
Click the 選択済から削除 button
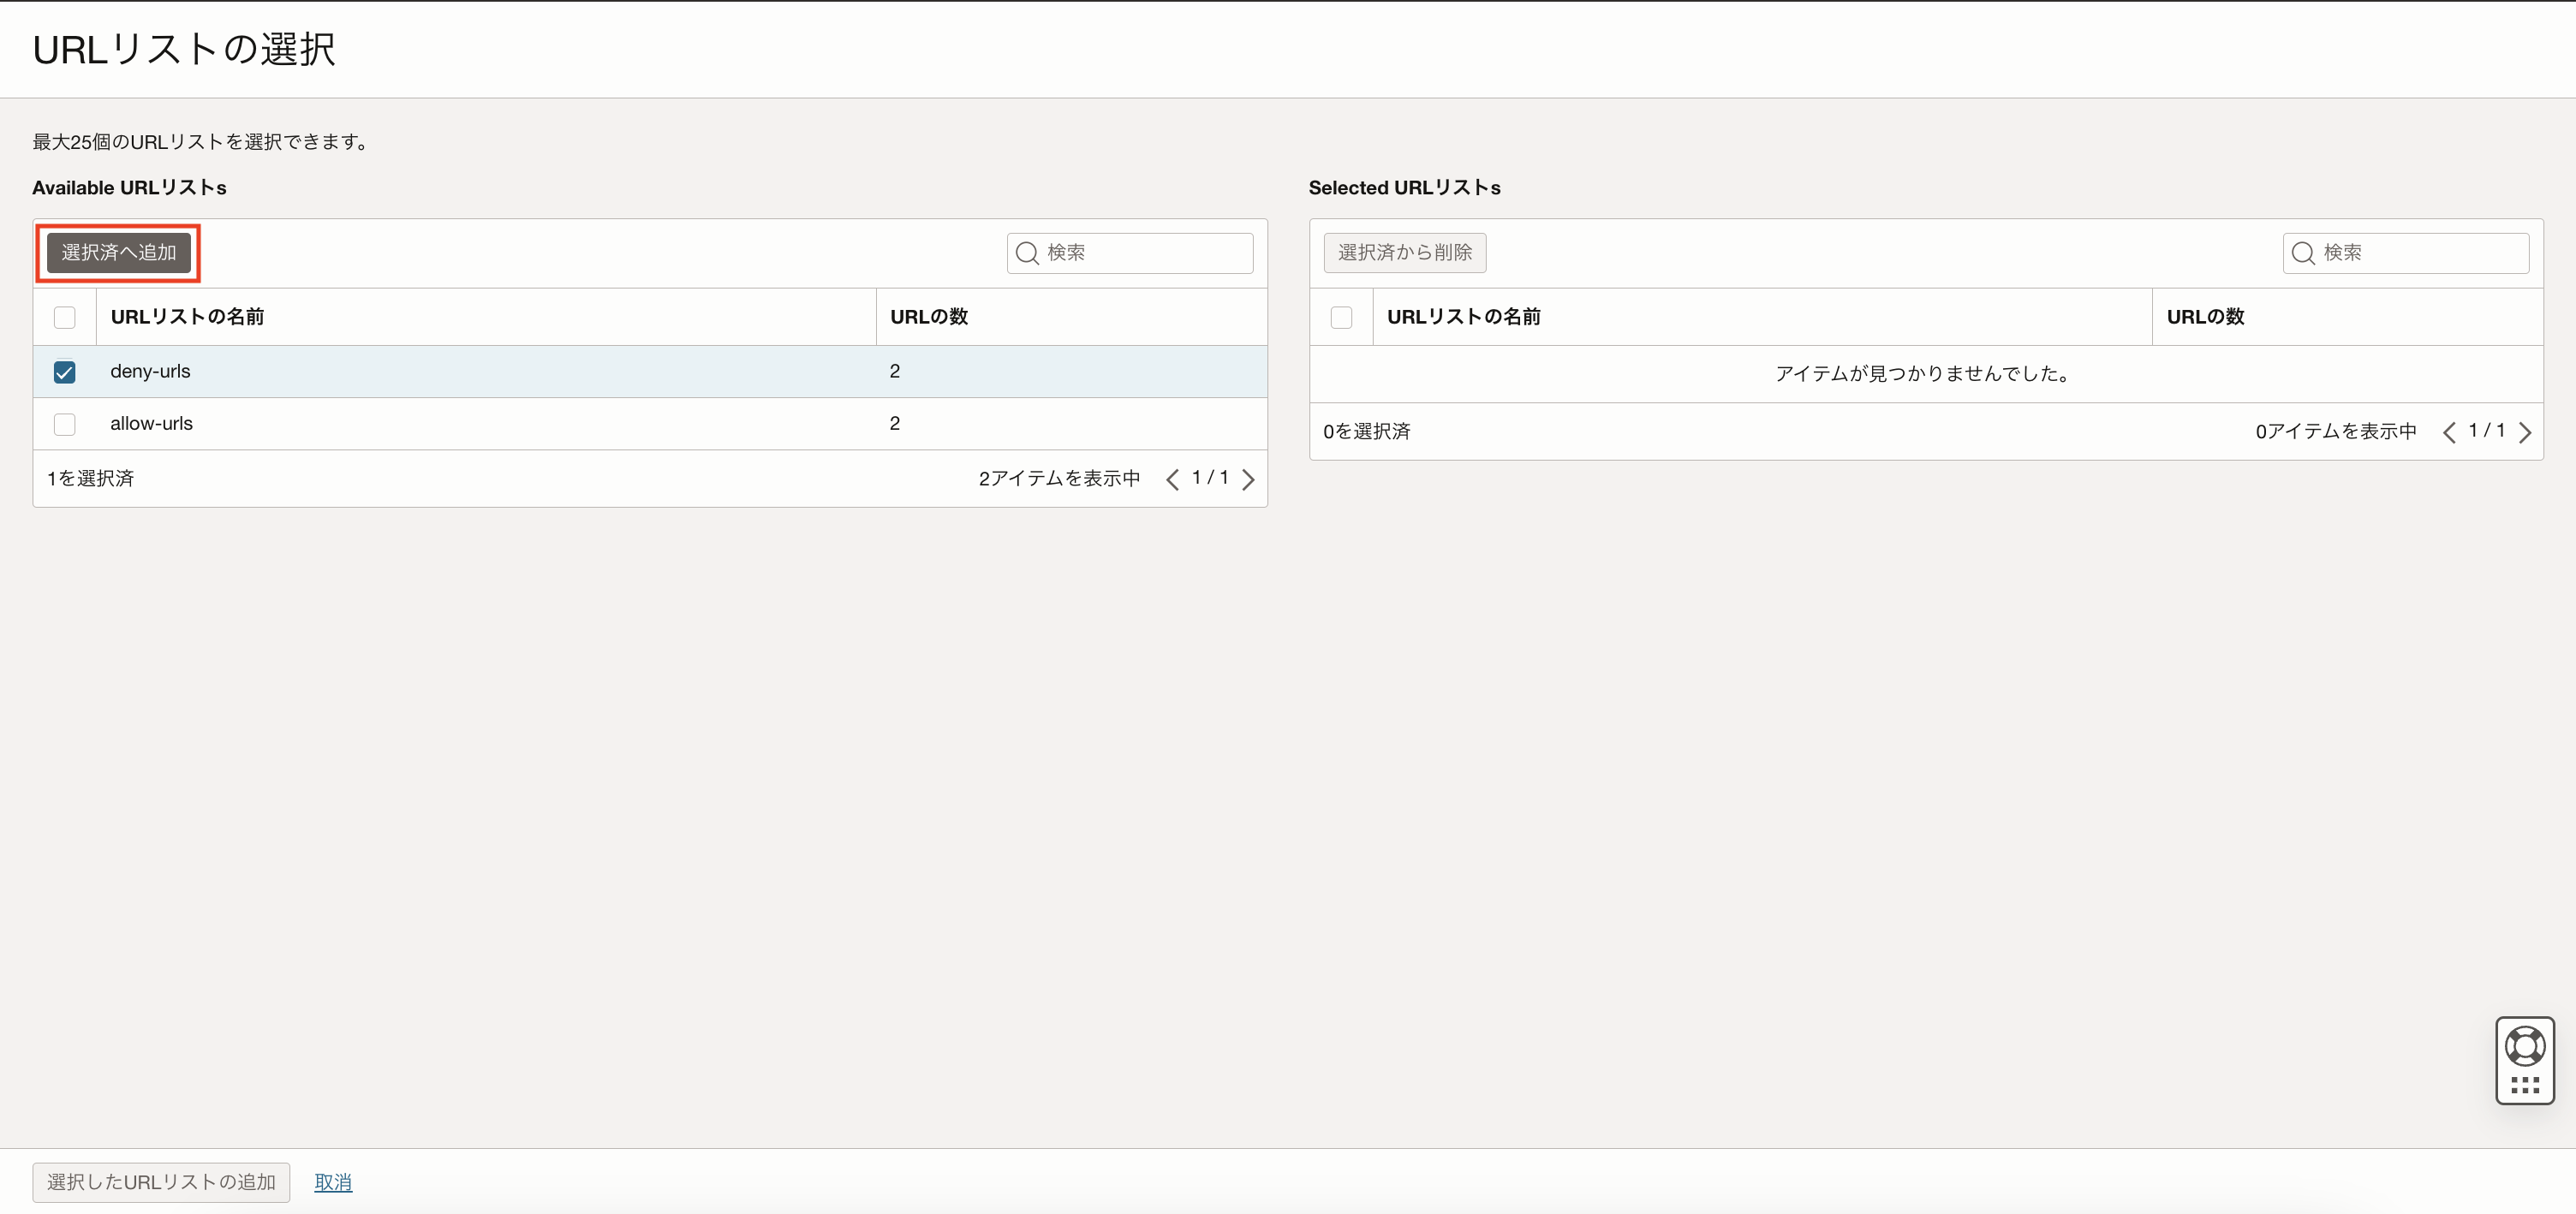1404,253
